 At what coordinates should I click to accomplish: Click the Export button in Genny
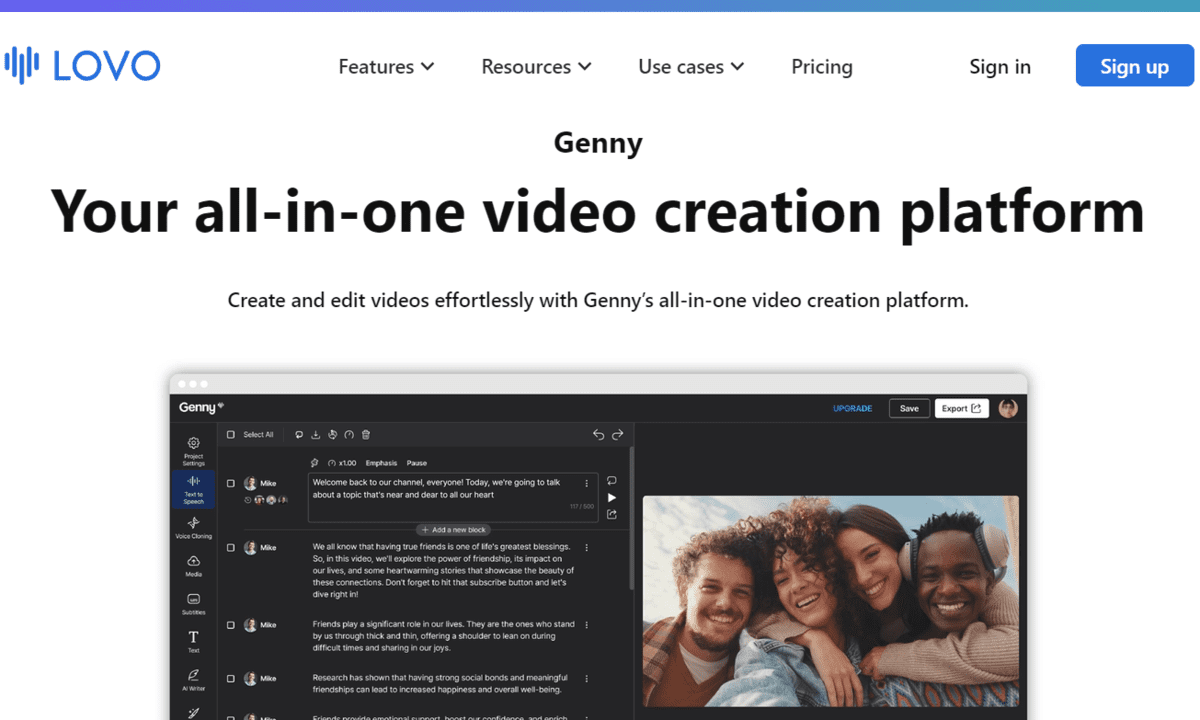[x=961, y=408]
